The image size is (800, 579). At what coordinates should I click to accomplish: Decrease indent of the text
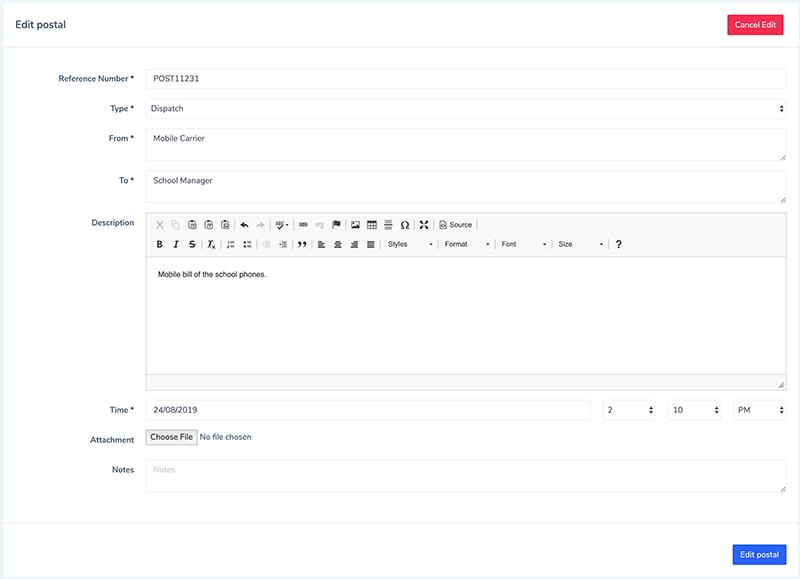pos(266,244)
